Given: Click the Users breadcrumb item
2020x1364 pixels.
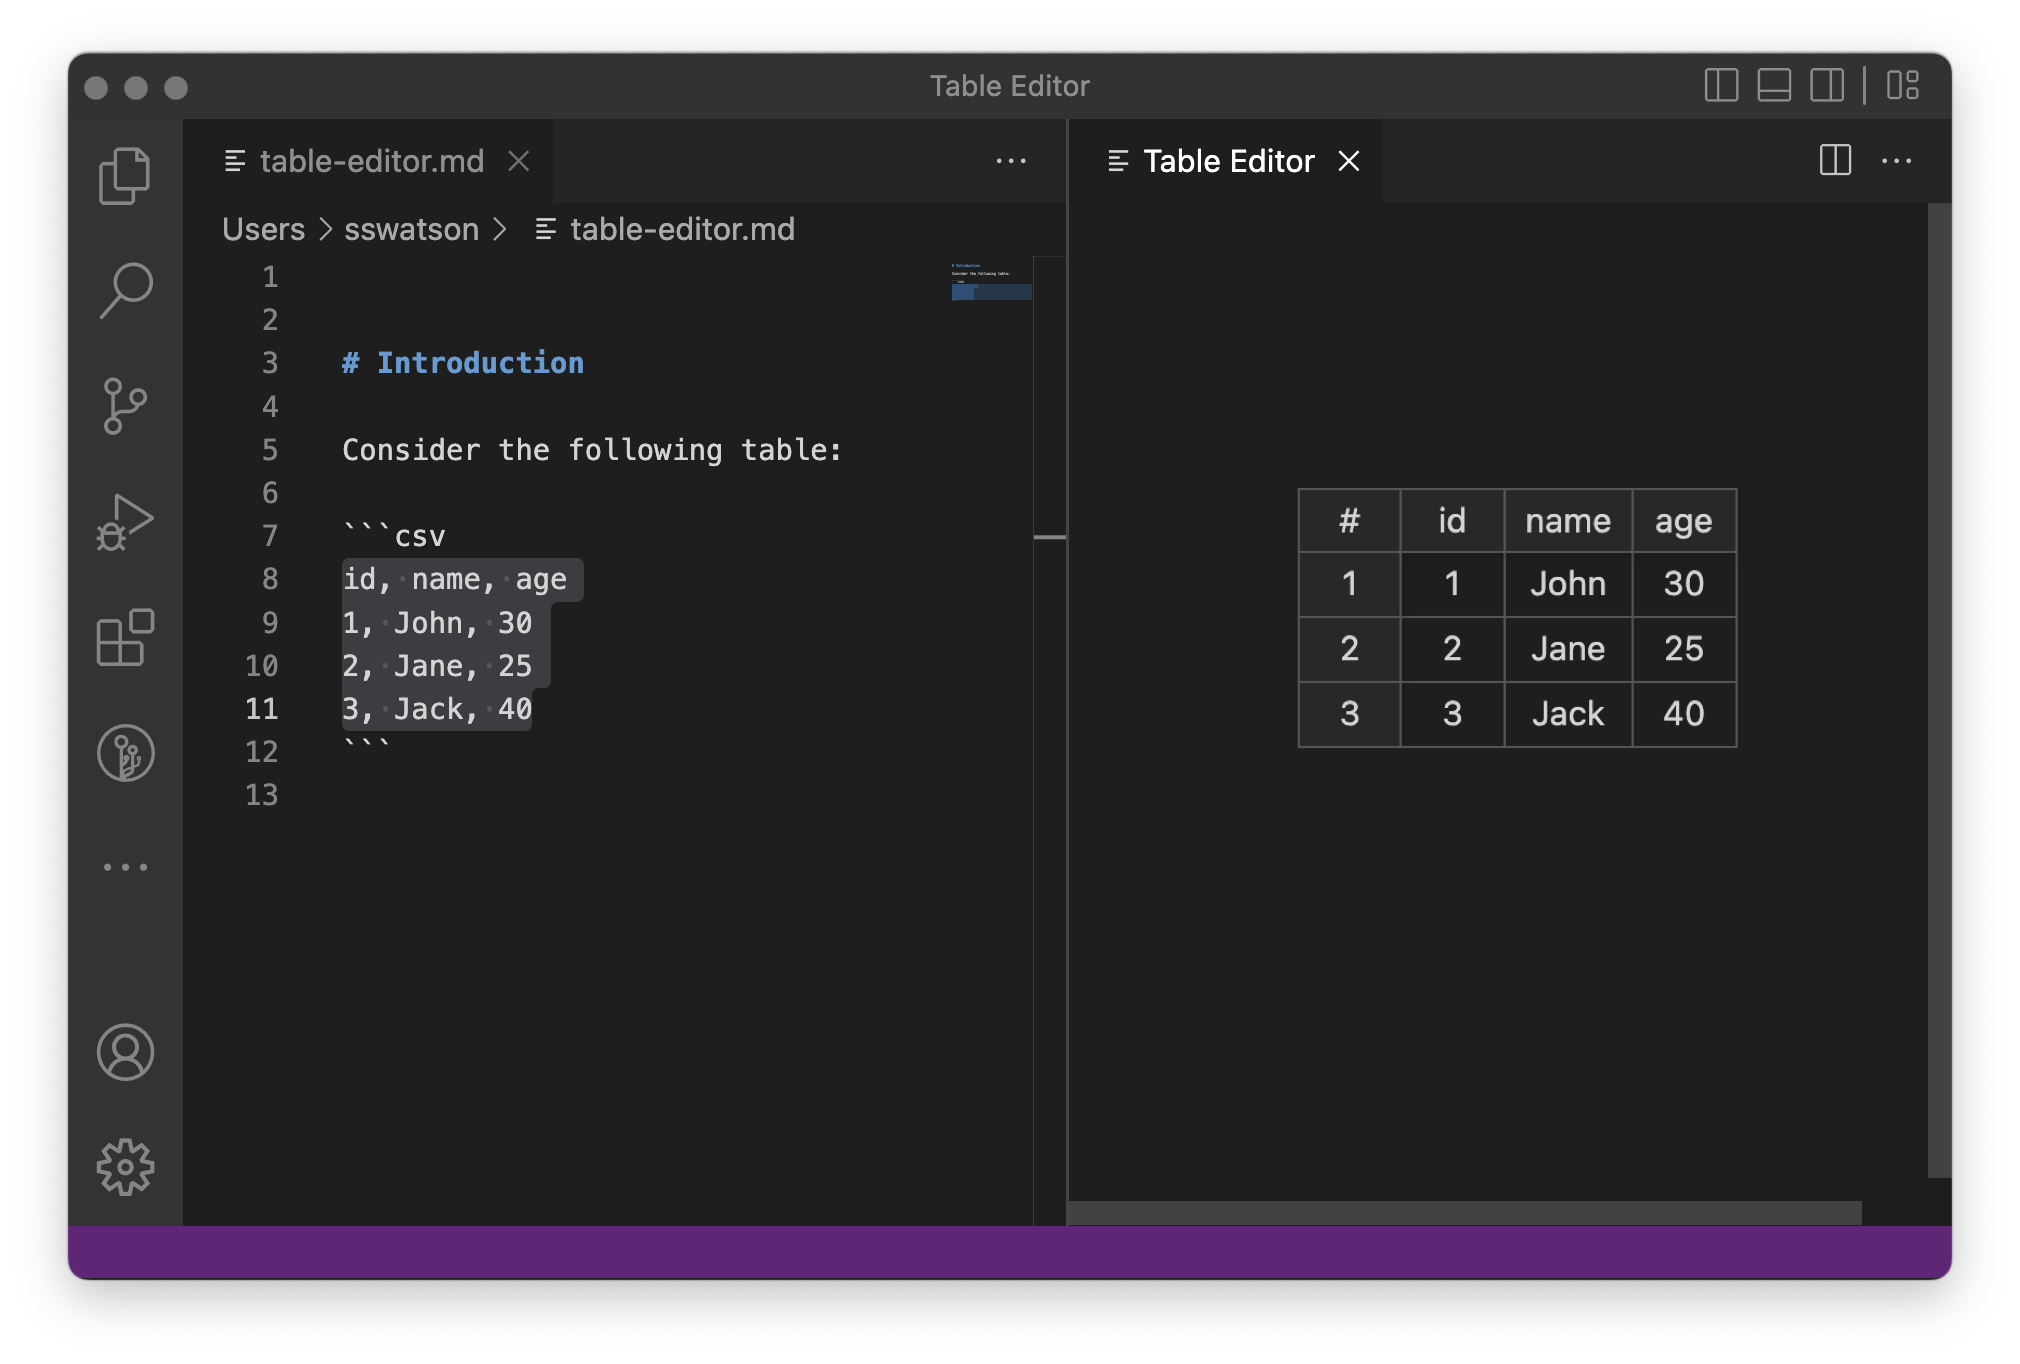Looking at the screenshot, I should tap(263, 230).
